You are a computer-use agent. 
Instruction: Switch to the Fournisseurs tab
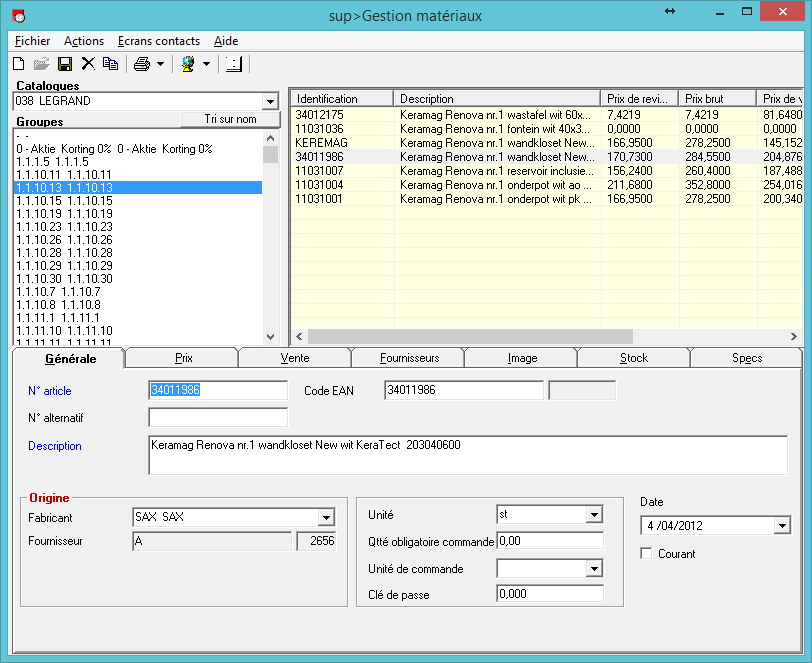pos(409,358)
